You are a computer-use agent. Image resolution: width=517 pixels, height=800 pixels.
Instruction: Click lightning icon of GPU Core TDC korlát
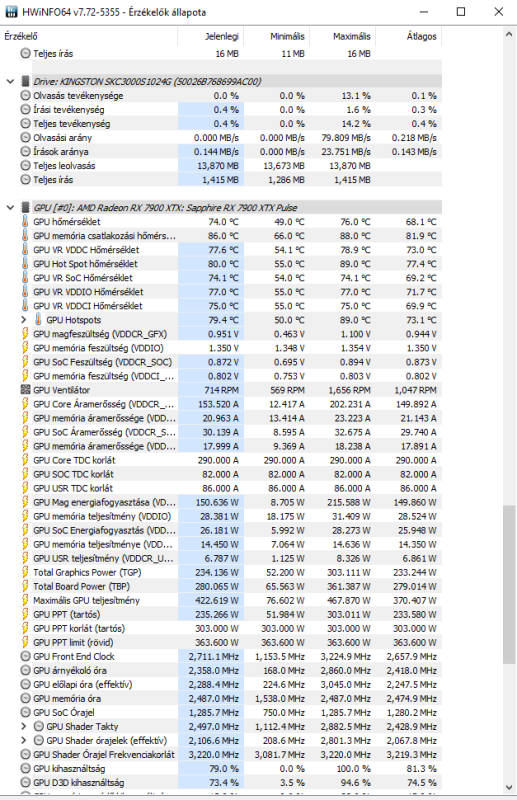25,460
